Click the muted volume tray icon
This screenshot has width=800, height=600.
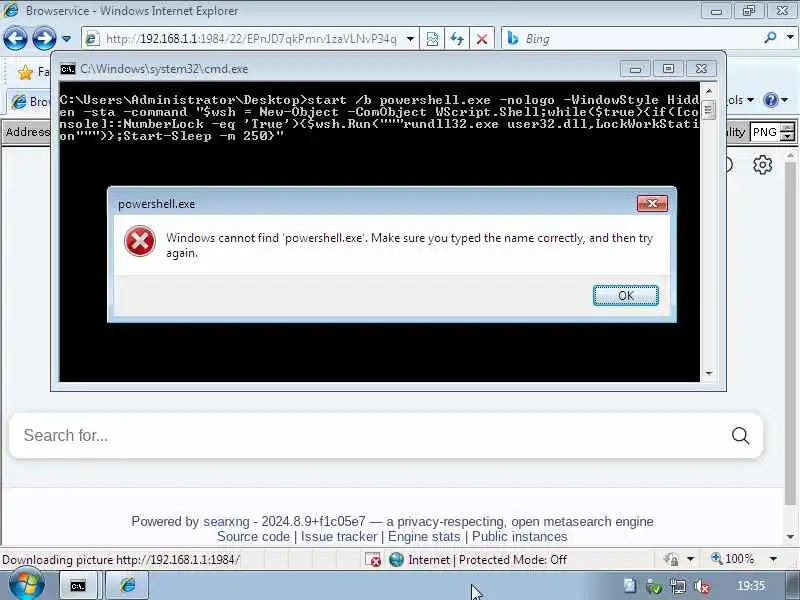pos(702,587)
